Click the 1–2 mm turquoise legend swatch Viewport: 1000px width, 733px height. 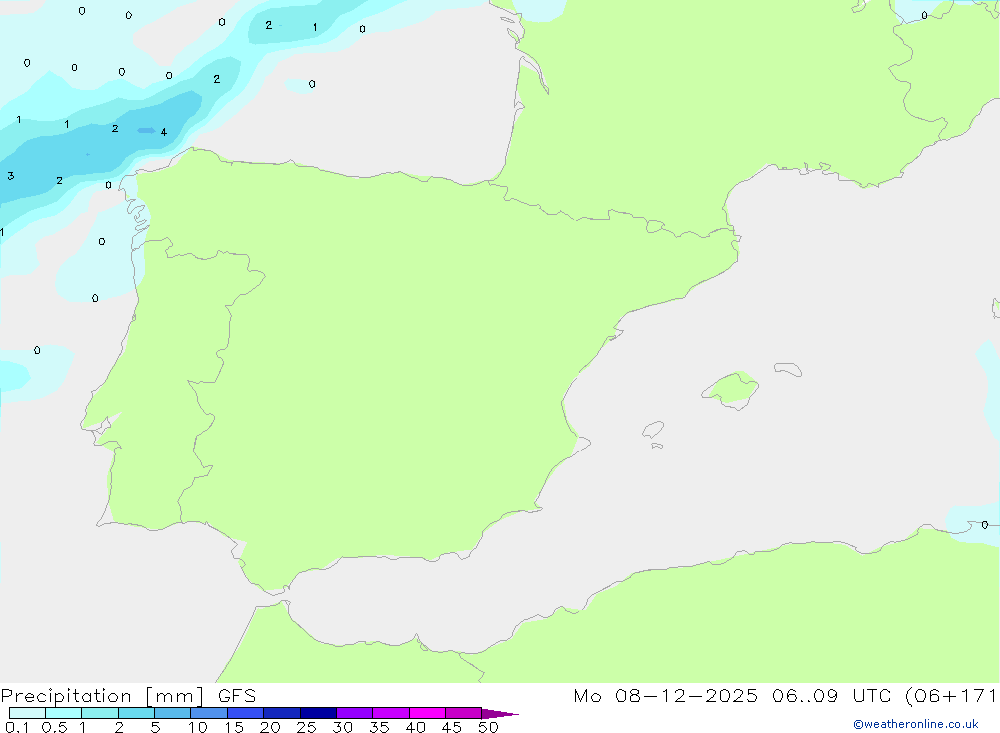(x=100, y=713)
